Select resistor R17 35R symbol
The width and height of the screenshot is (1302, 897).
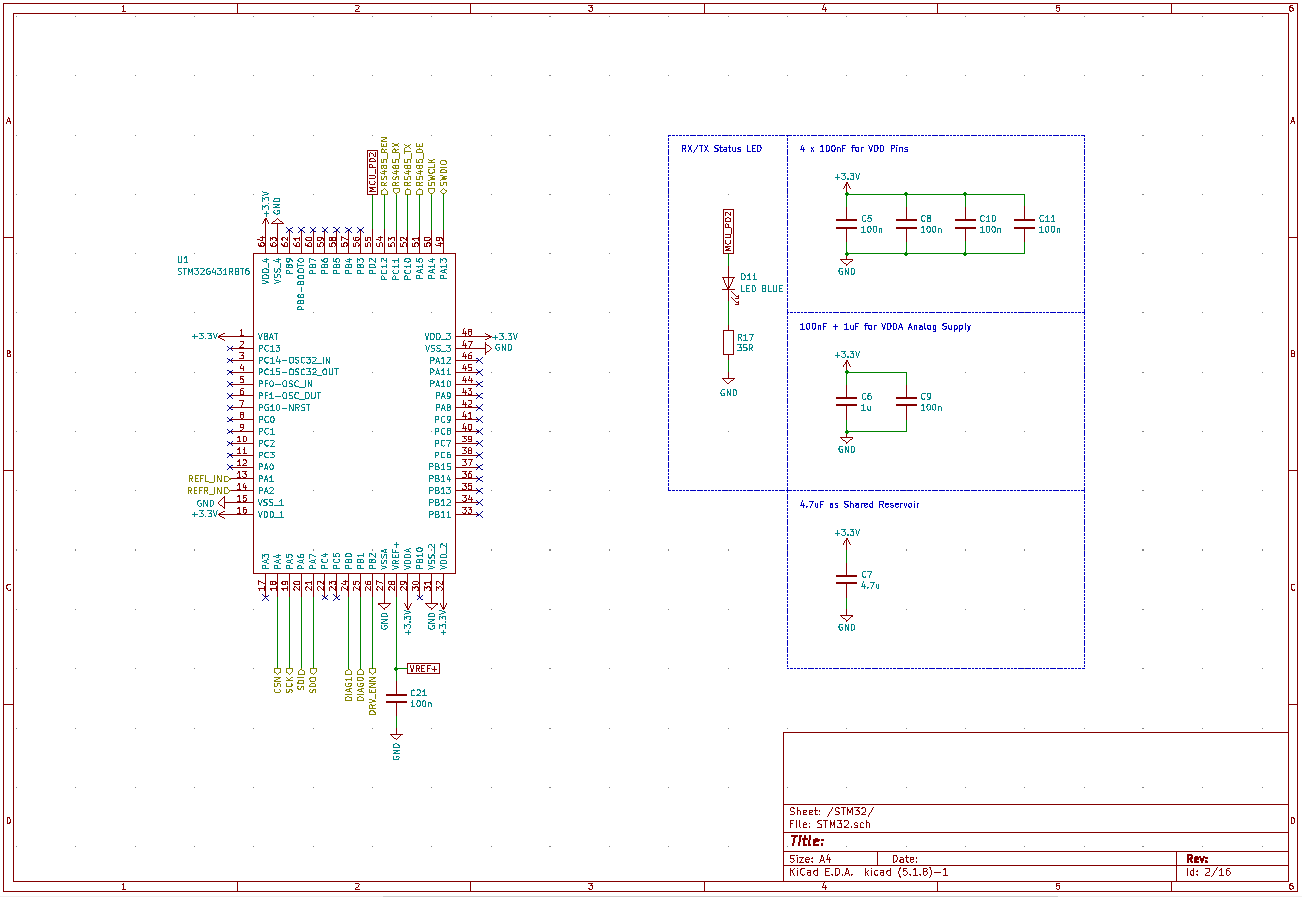728,343
